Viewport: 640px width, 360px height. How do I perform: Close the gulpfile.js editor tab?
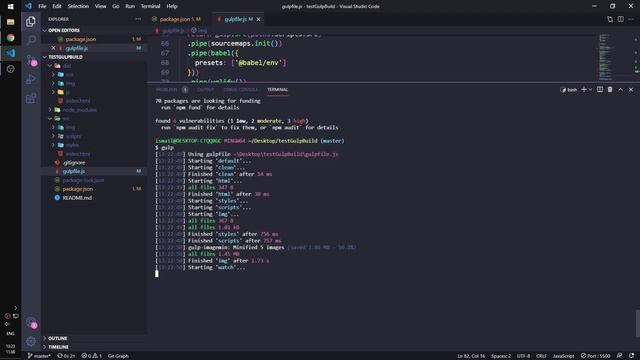[x=258, y=19]
